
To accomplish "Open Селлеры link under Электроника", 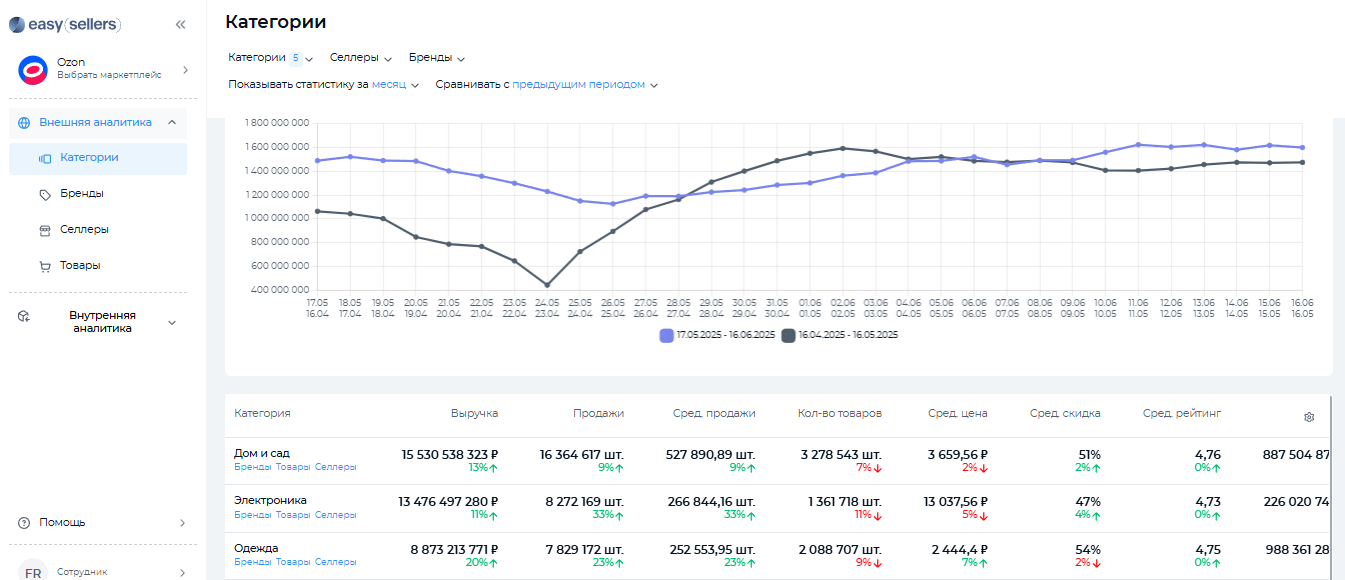I will pyautogui.click(x=335, y=515).
